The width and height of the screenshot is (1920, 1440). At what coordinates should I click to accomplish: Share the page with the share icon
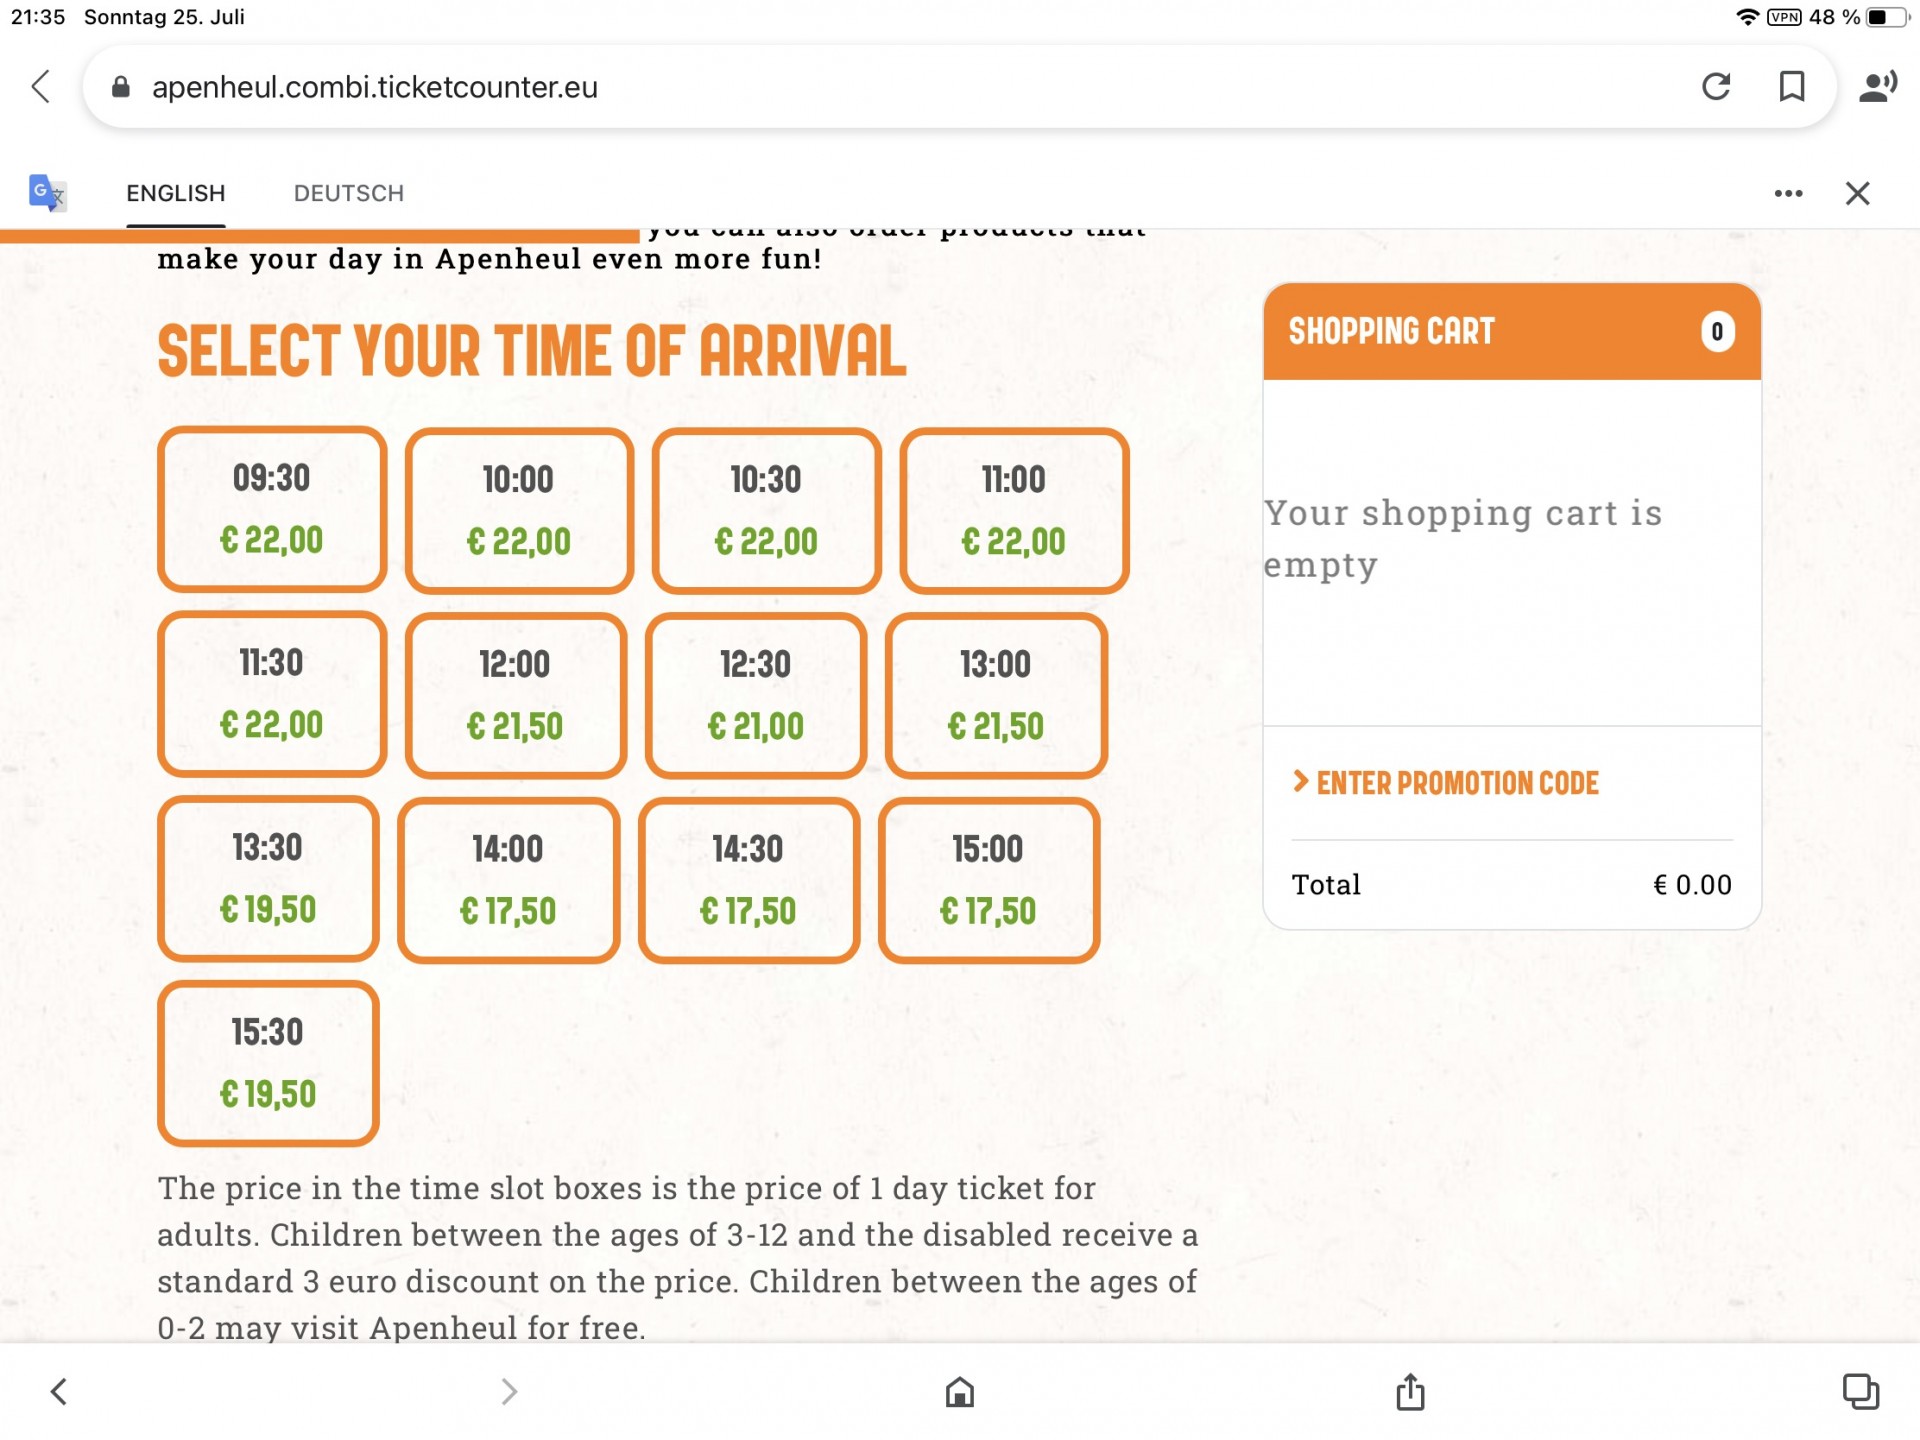[x=1410, y=1391]
